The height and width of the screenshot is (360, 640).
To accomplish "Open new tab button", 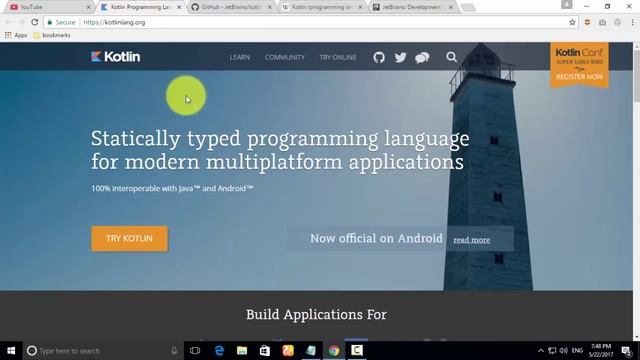I will click(x=469, y=7).
